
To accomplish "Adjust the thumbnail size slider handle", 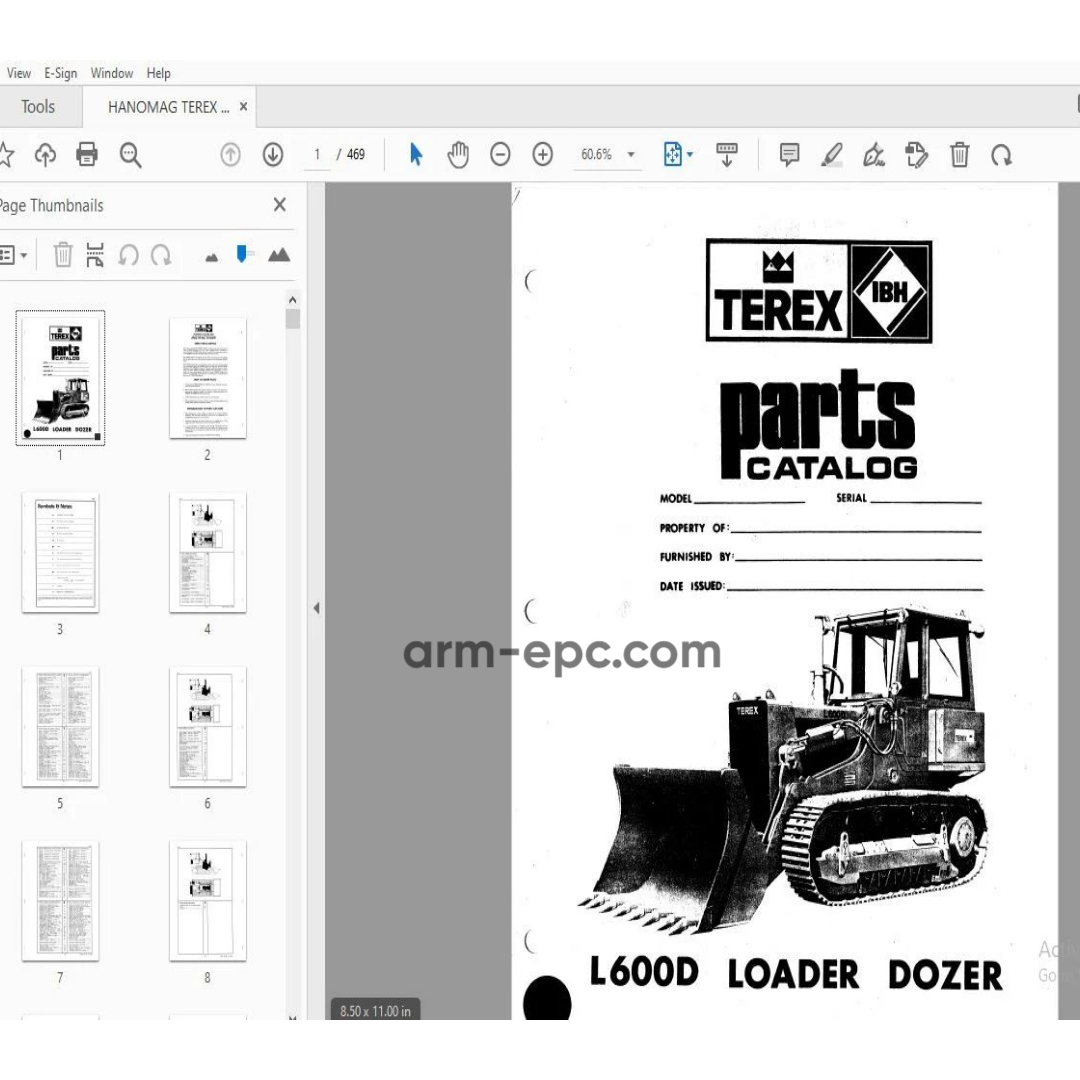I will click(242, 254).
